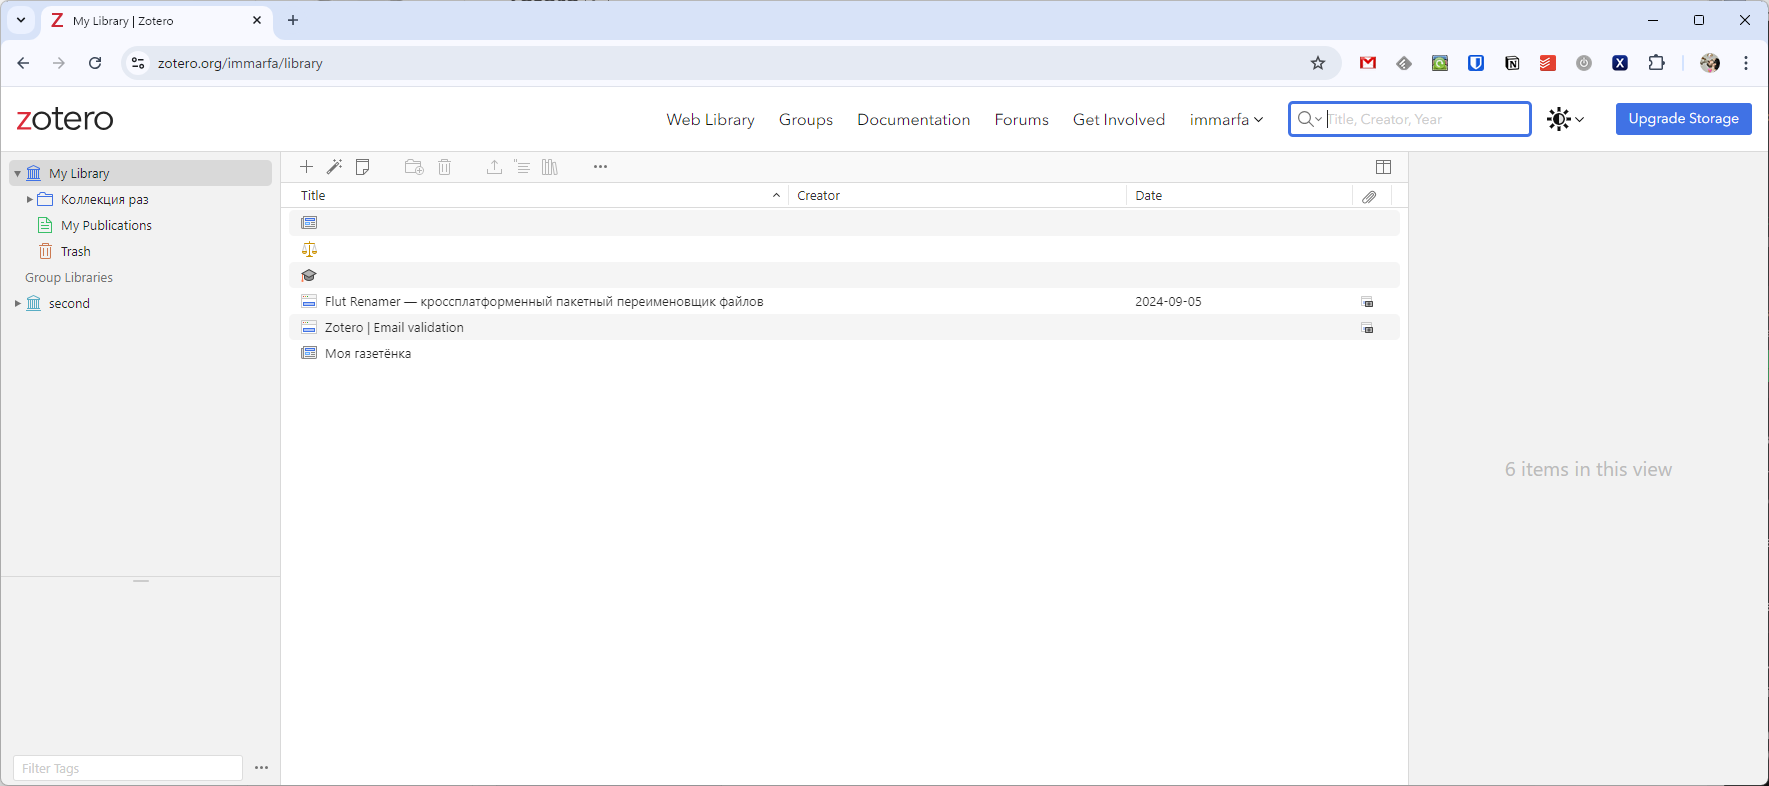Sort by the Date column
Image resolution: width=1769 pixels, height=786 pixels.
[1239, 196]
